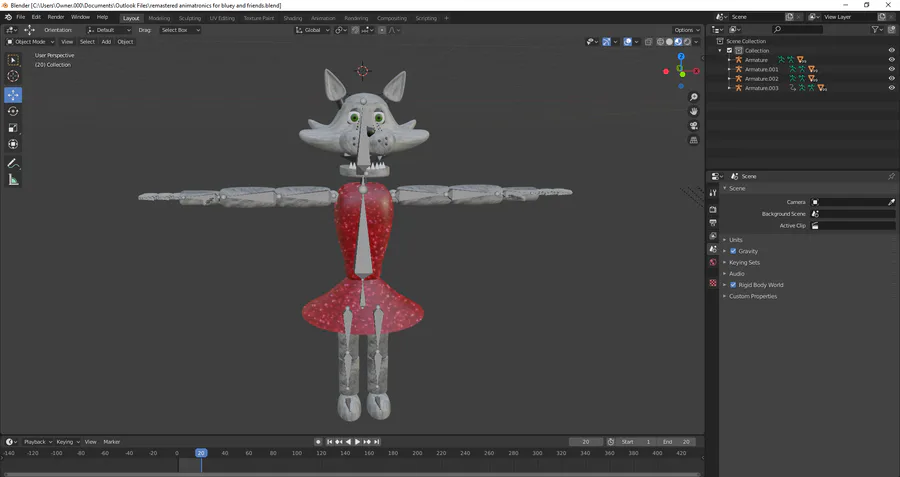The width and height of the screenshot is (900, 477).
Task: Select the Annotate tool
Action: tap(13, 164)
